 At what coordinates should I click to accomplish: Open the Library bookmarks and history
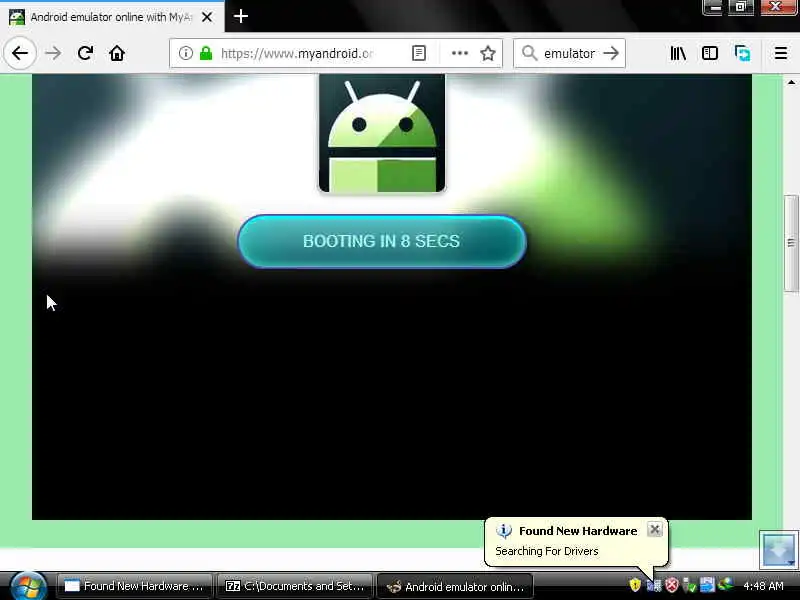(x=678, y=53)
